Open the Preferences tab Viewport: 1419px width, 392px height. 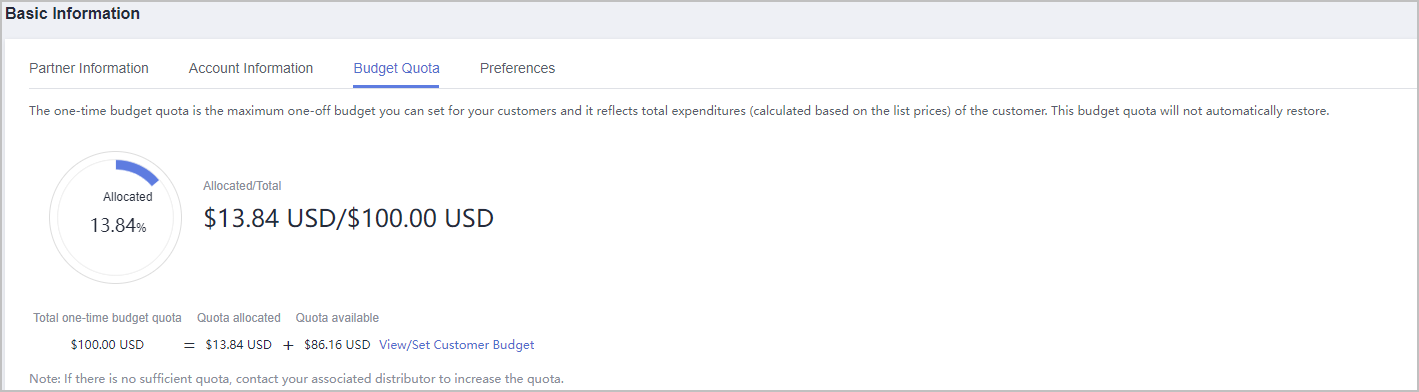(x=517, y=68)
